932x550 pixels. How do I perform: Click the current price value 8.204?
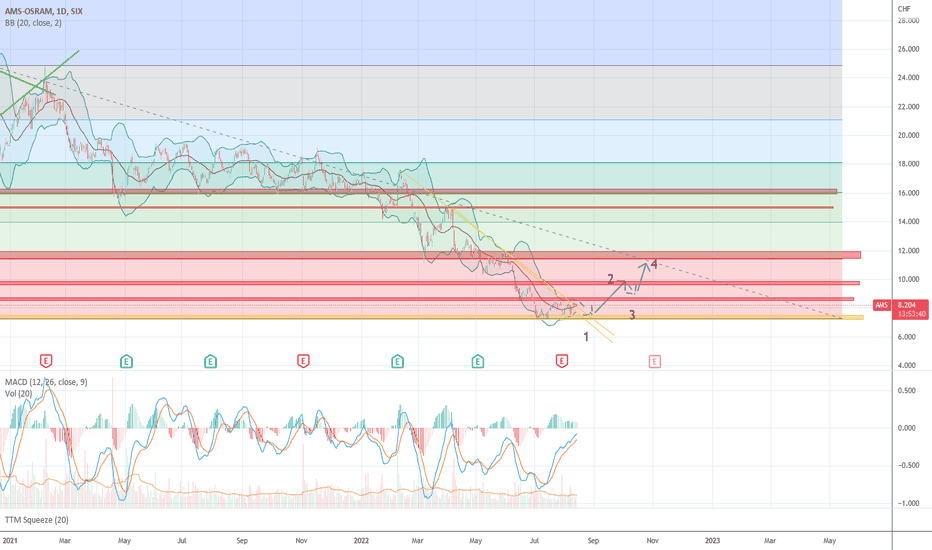906,305
